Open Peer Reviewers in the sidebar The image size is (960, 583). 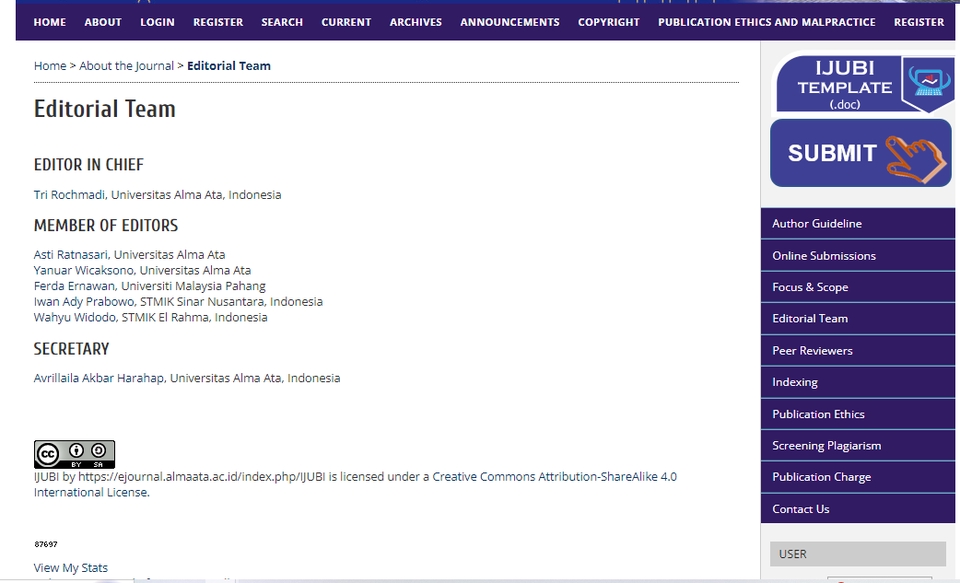click(858, 350)
